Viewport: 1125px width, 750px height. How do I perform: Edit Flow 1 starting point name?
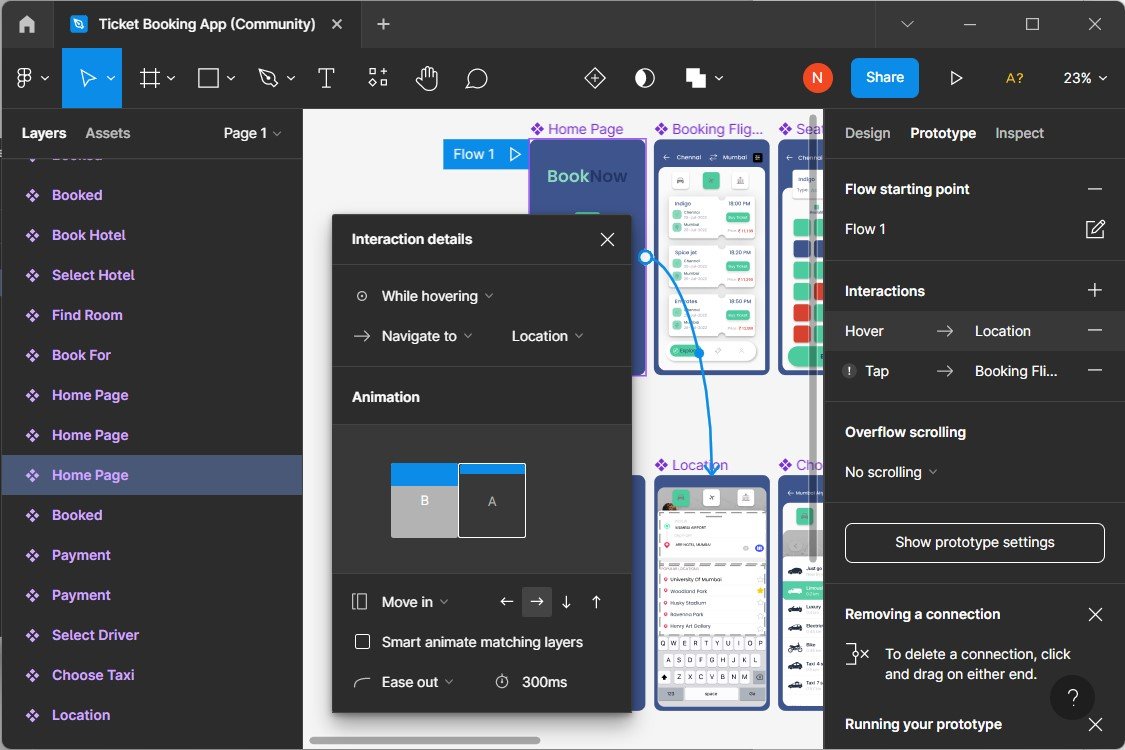pos(1095,229)
